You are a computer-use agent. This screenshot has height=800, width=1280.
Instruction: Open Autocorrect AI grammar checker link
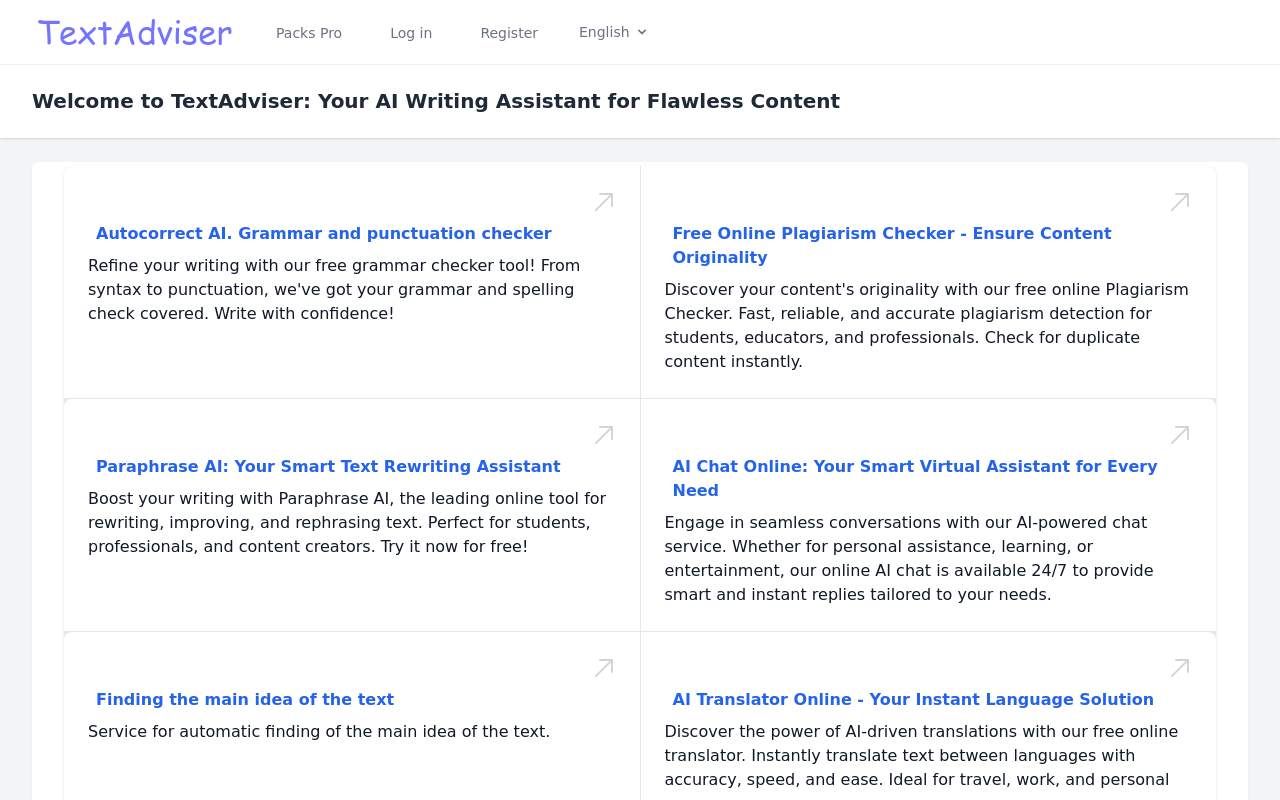coord(324,233)
